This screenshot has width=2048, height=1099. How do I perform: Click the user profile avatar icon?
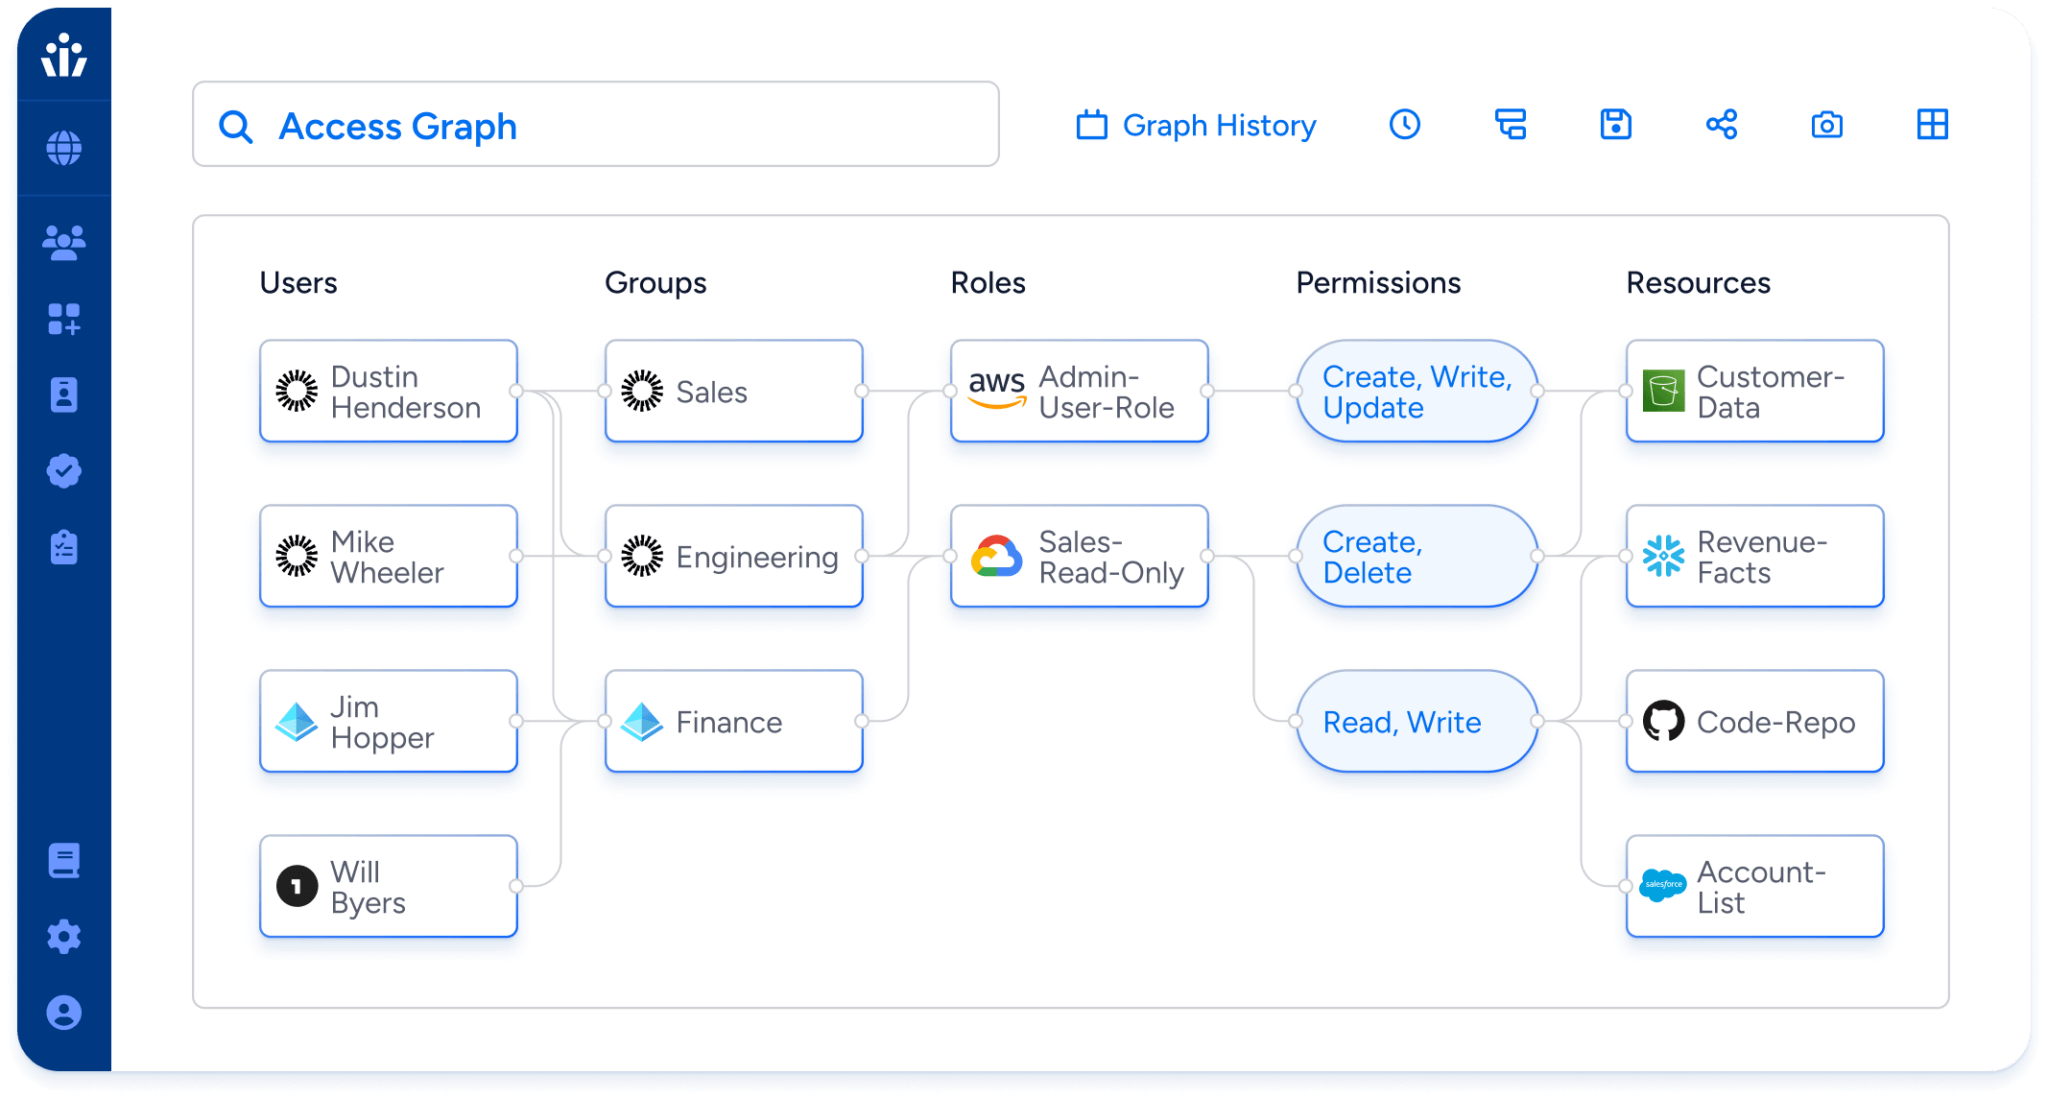click(64, 1013)
